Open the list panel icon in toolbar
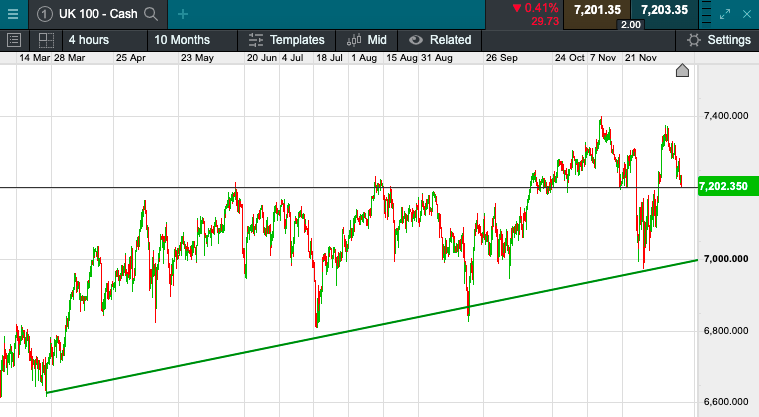Screen dimensions: 759x417 [14, 40]
